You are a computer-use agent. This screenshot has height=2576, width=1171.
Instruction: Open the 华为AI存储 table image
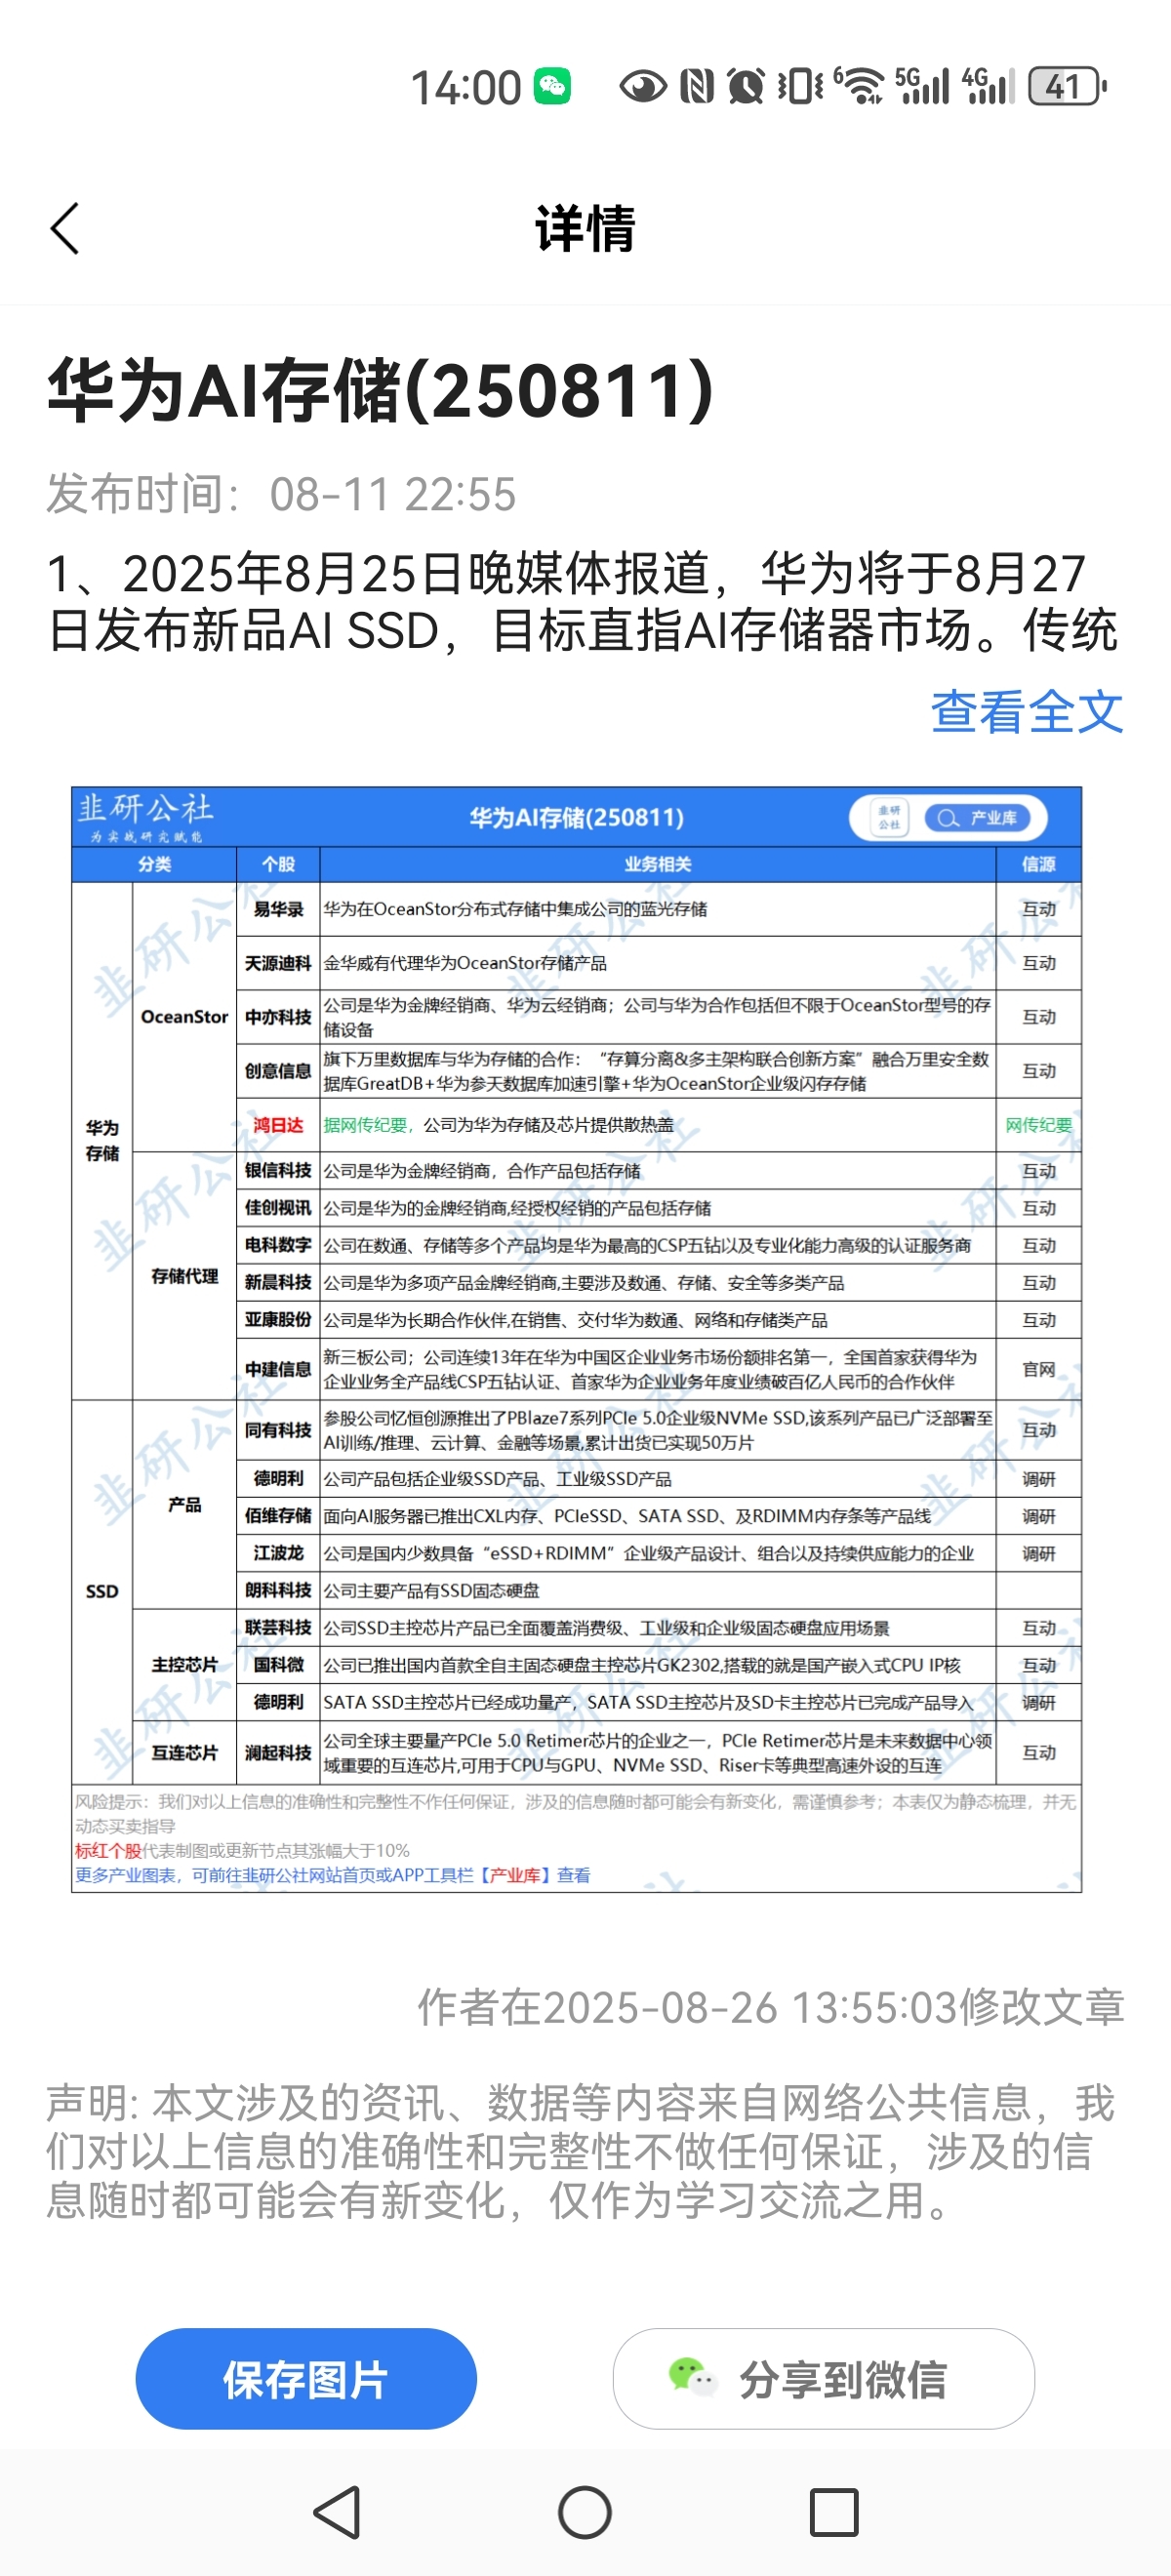[576, 1339]
